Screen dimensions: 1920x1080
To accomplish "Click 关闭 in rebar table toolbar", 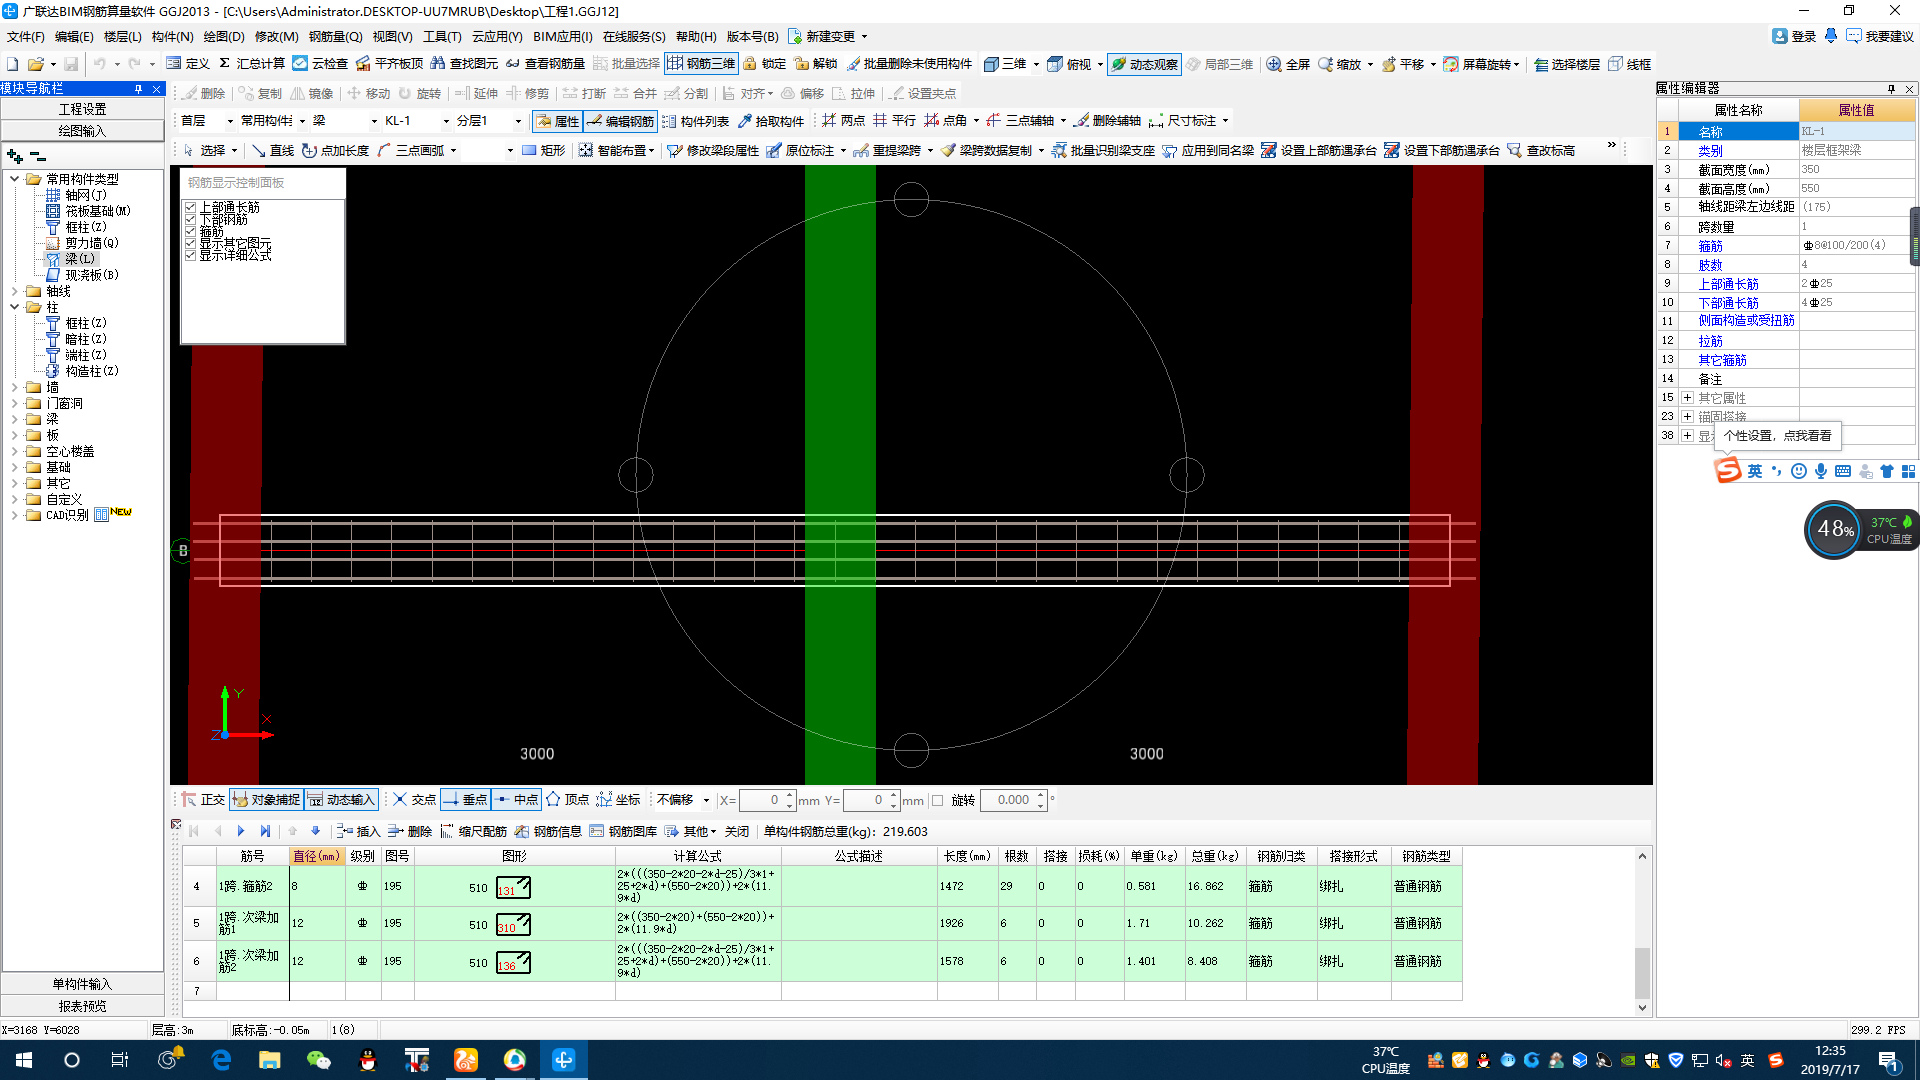I will point(737,831).
